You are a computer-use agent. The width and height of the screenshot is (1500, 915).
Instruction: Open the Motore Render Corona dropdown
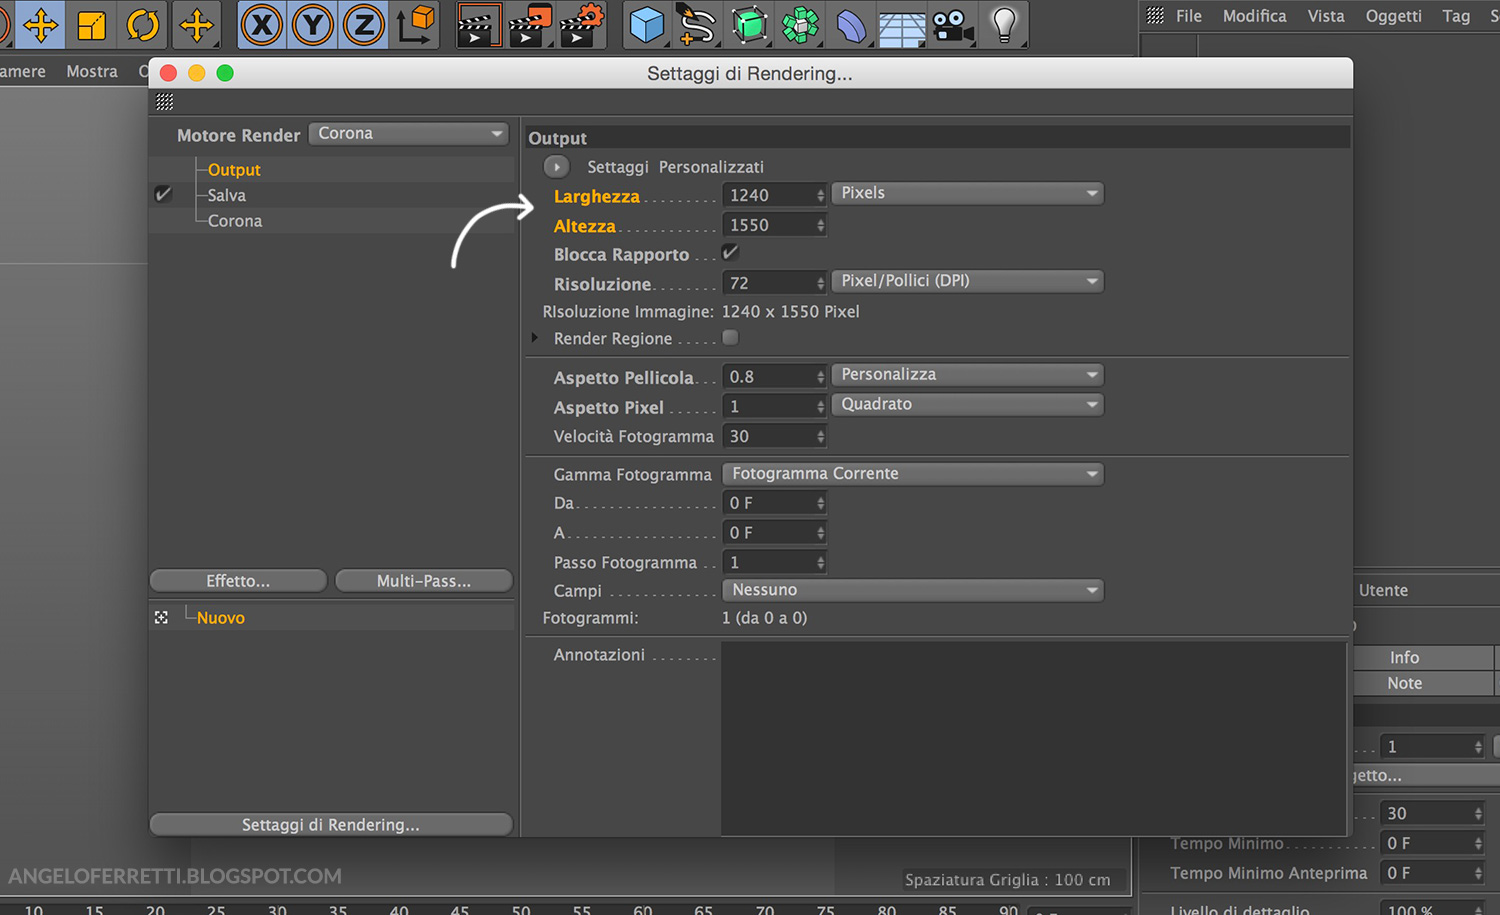pyautogui.click(x=409, y=134)
